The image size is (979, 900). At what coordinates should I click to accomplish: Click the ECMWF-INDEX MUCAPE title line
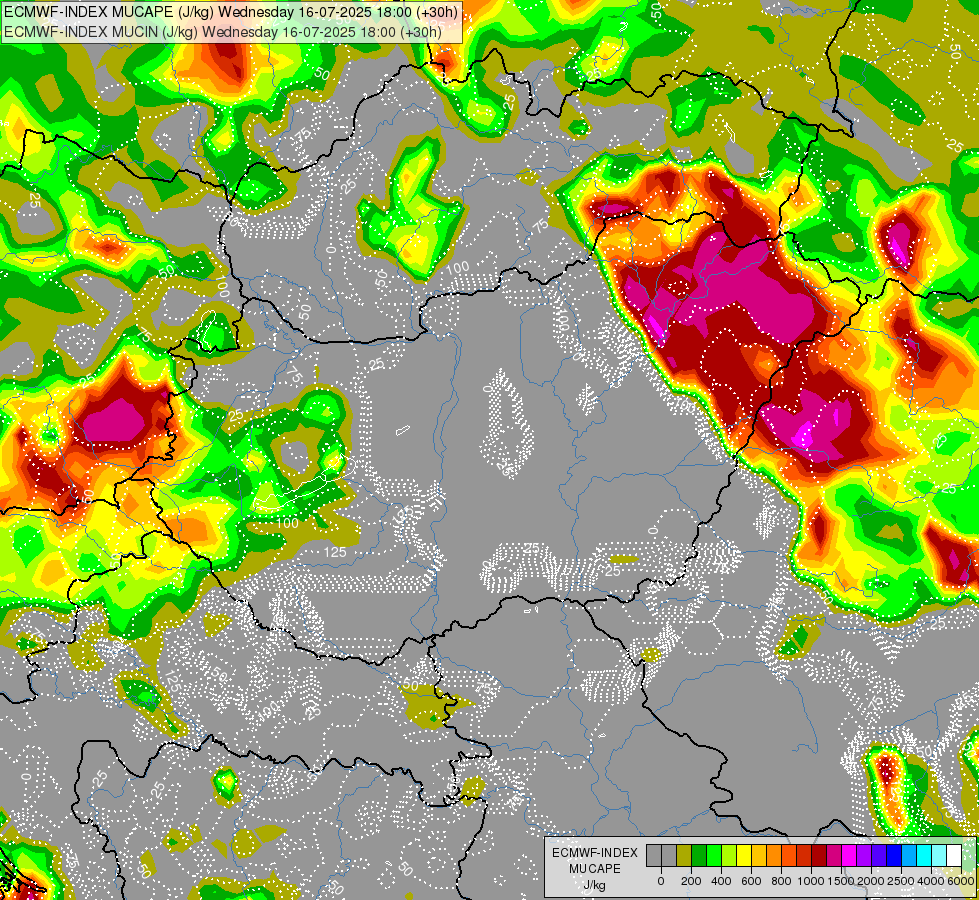pyautogui.click(x=230, y=11)
